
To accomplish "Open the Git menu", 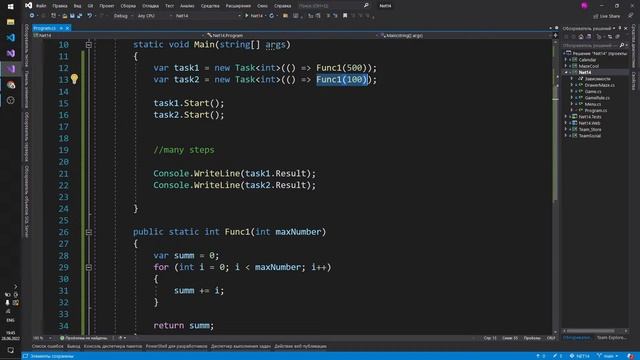I will click(90, 6).
